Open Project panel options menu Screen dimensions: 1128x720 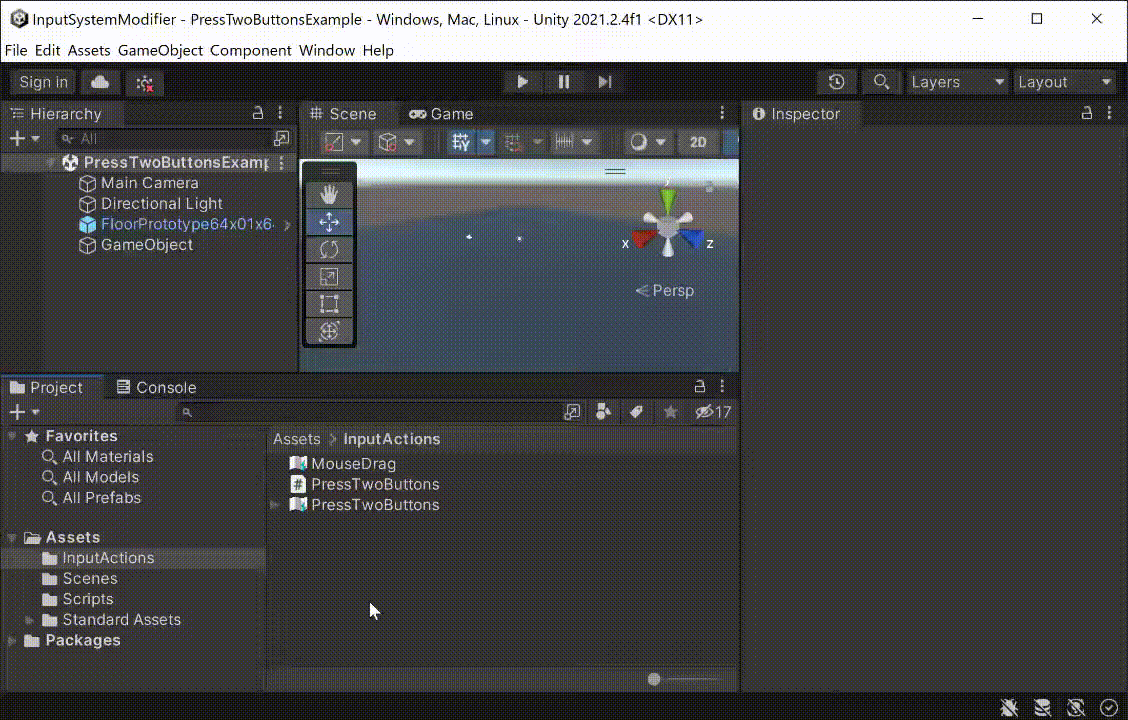point(722,386)
